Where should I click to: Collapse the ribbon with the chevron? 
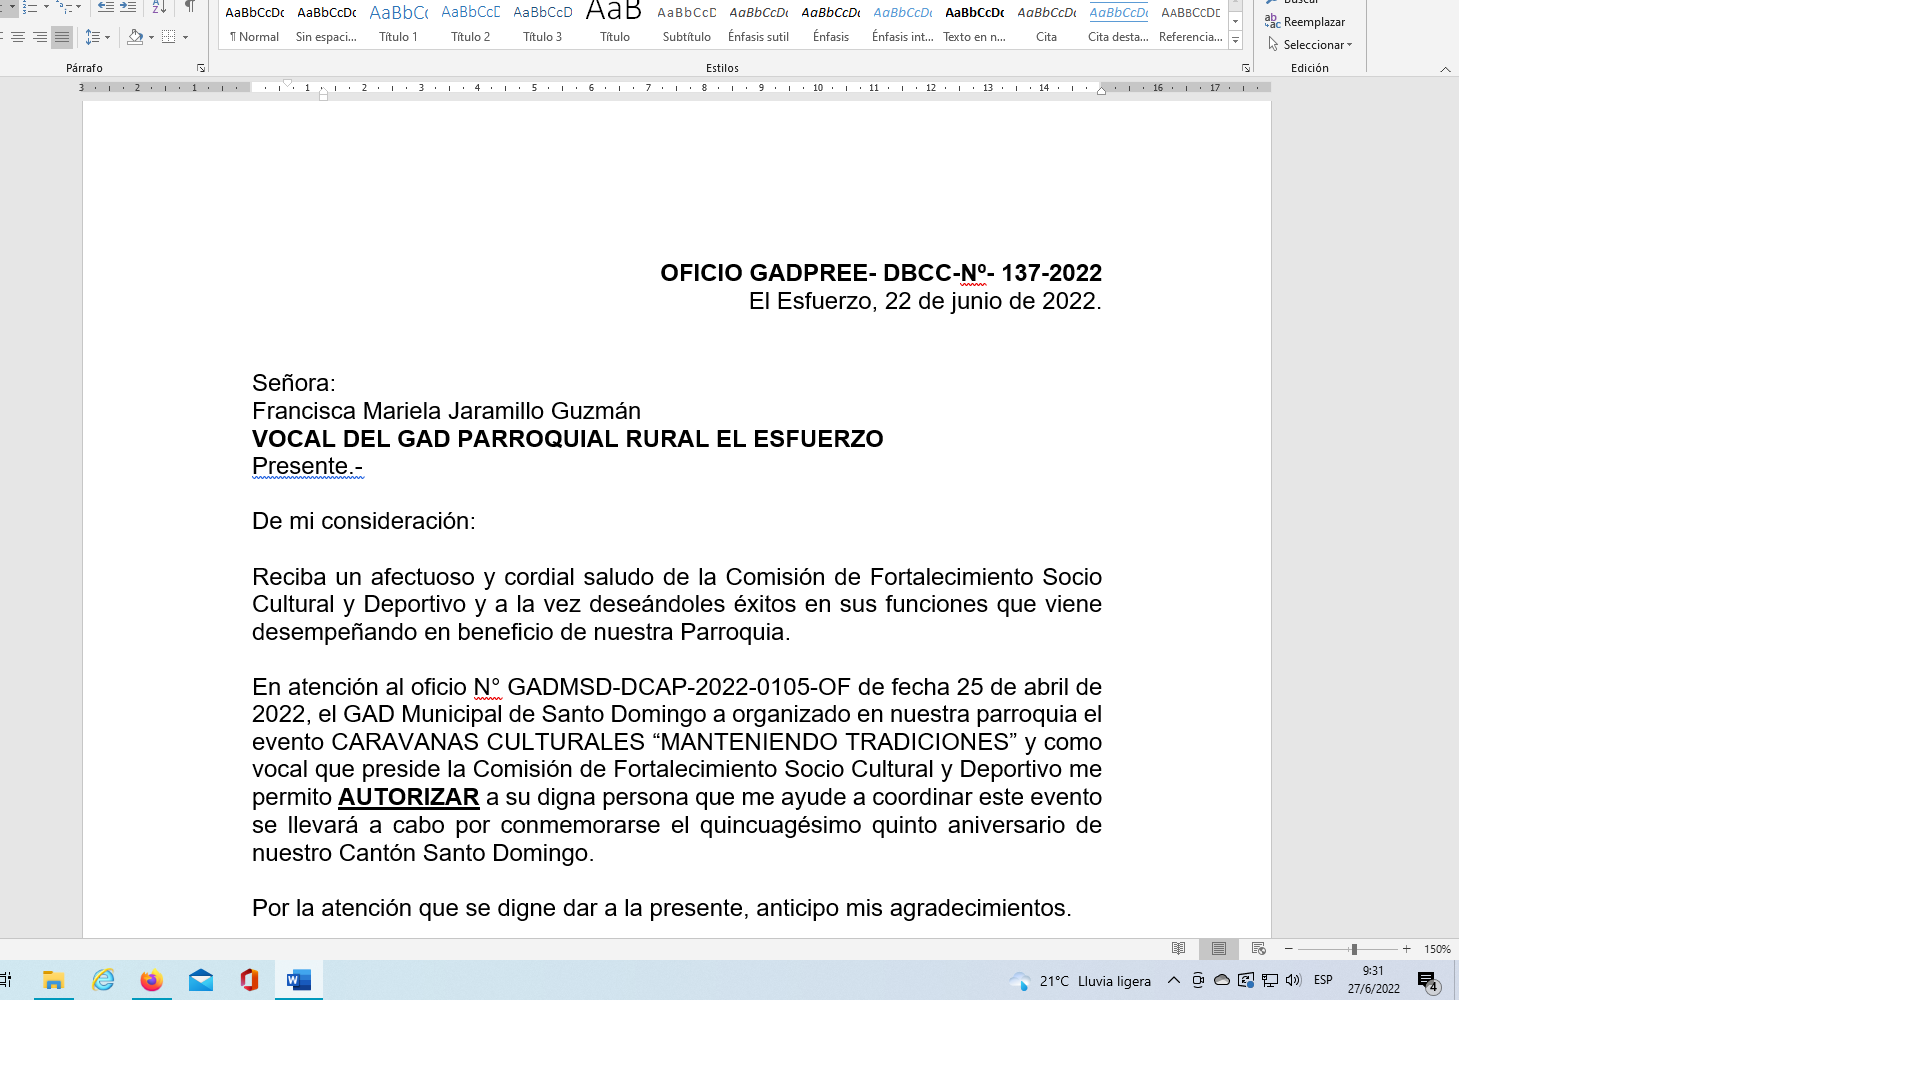(x=1445, y=69)
